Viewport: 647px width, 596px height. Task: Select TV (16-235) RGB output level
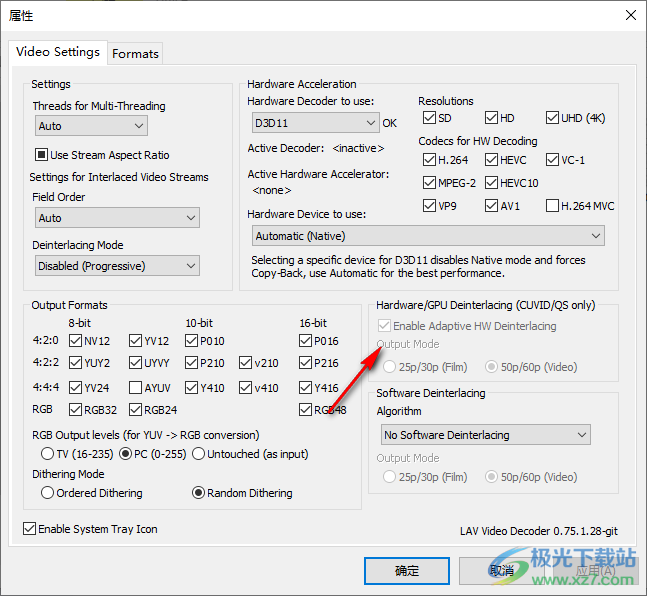tap(47, 454)
